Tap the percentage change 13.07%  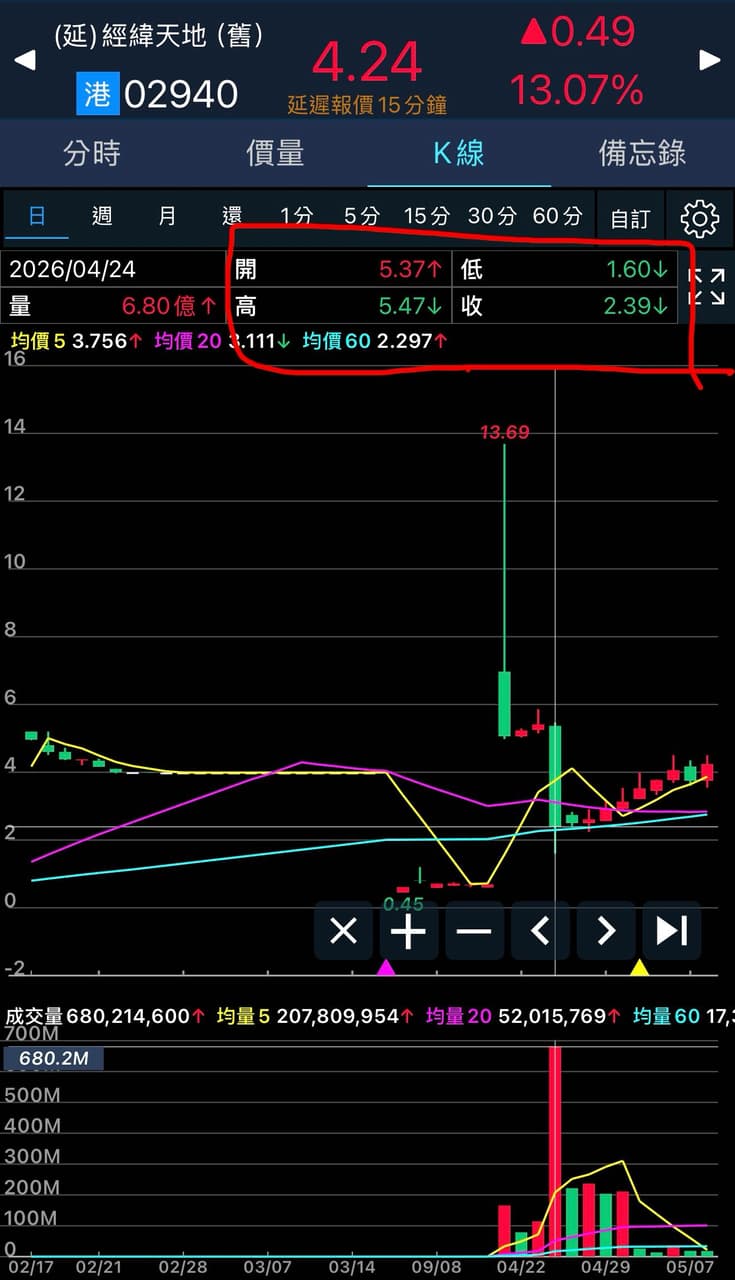click(577, 91)
